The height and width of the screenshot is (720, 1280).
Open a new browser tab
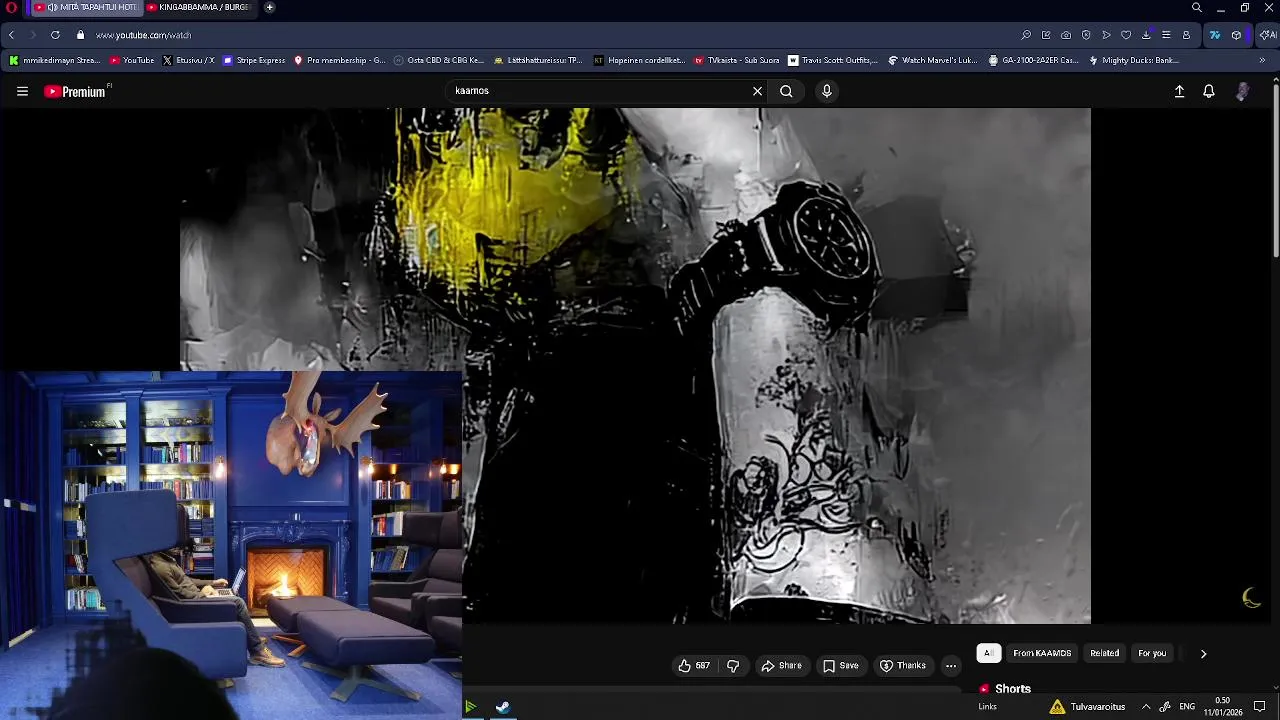(270, 7)
